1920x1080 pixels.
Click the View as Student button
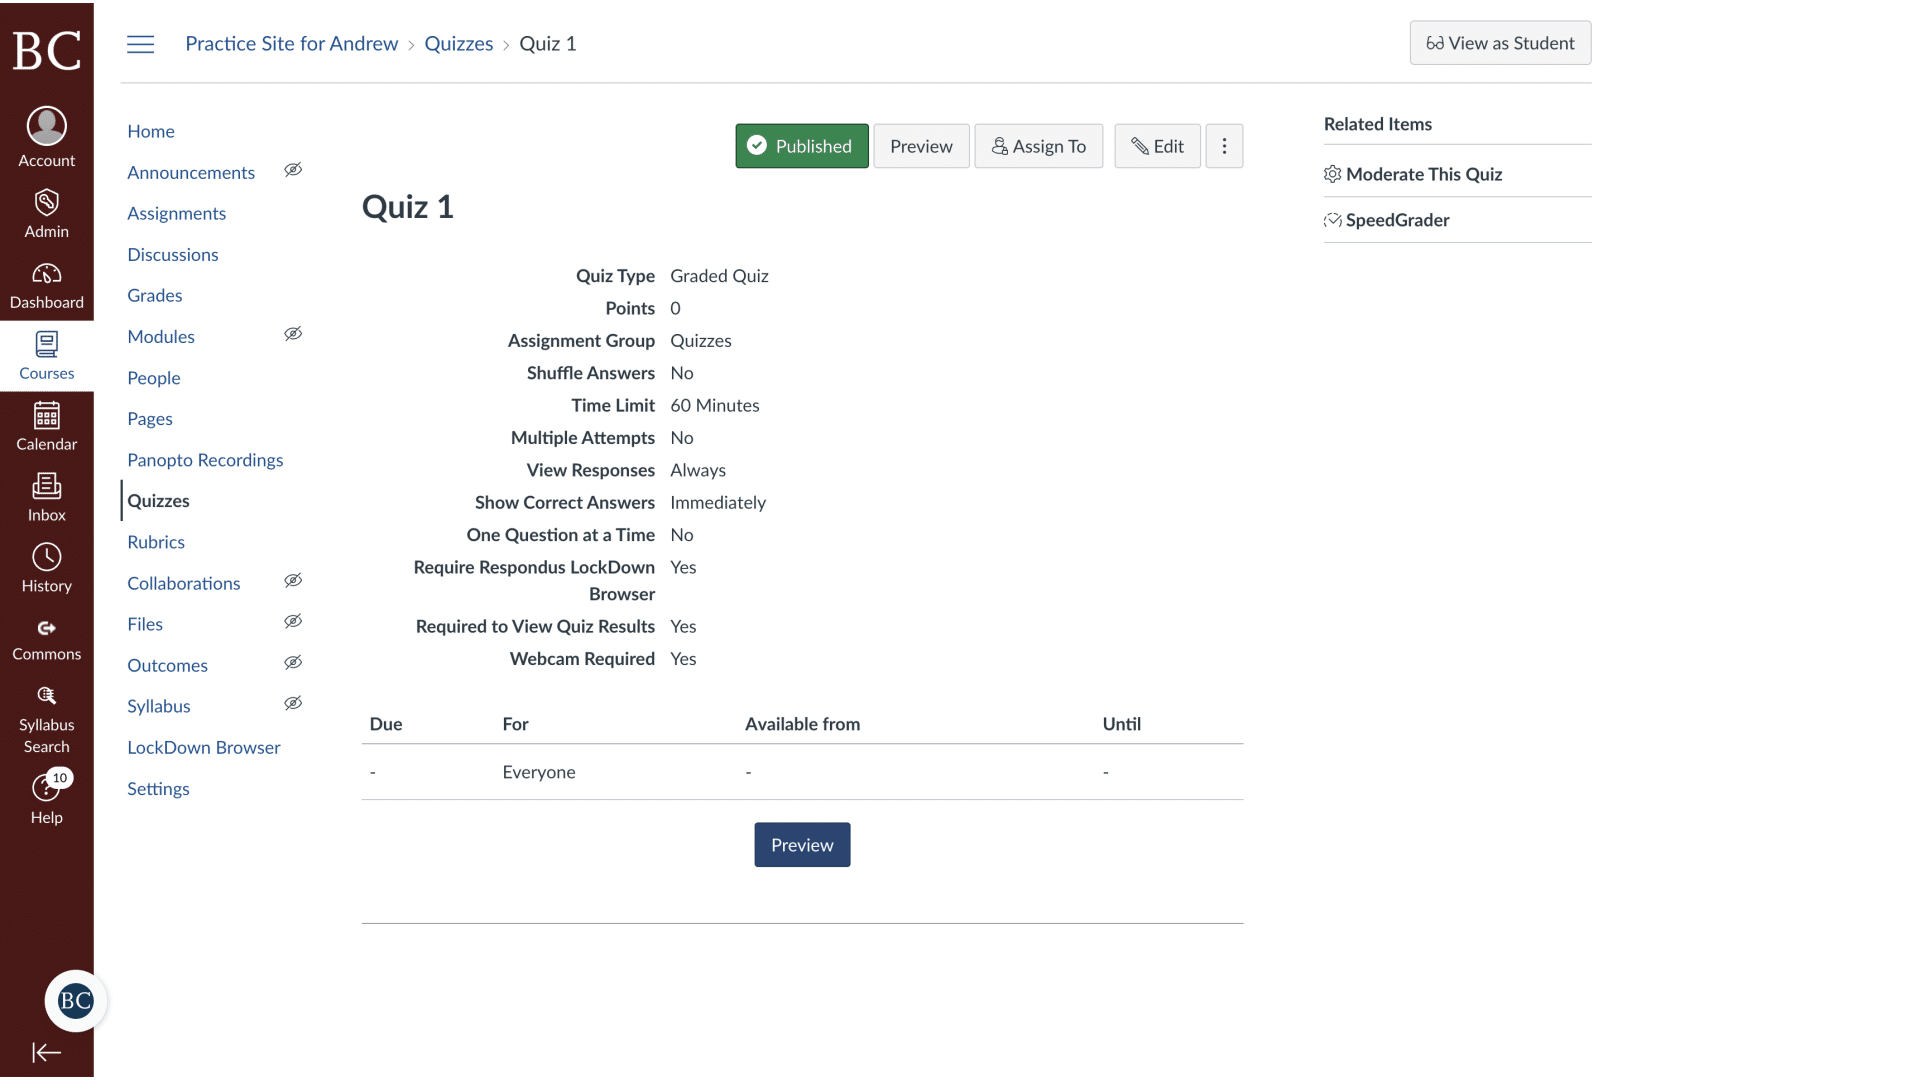[1500, 43]
